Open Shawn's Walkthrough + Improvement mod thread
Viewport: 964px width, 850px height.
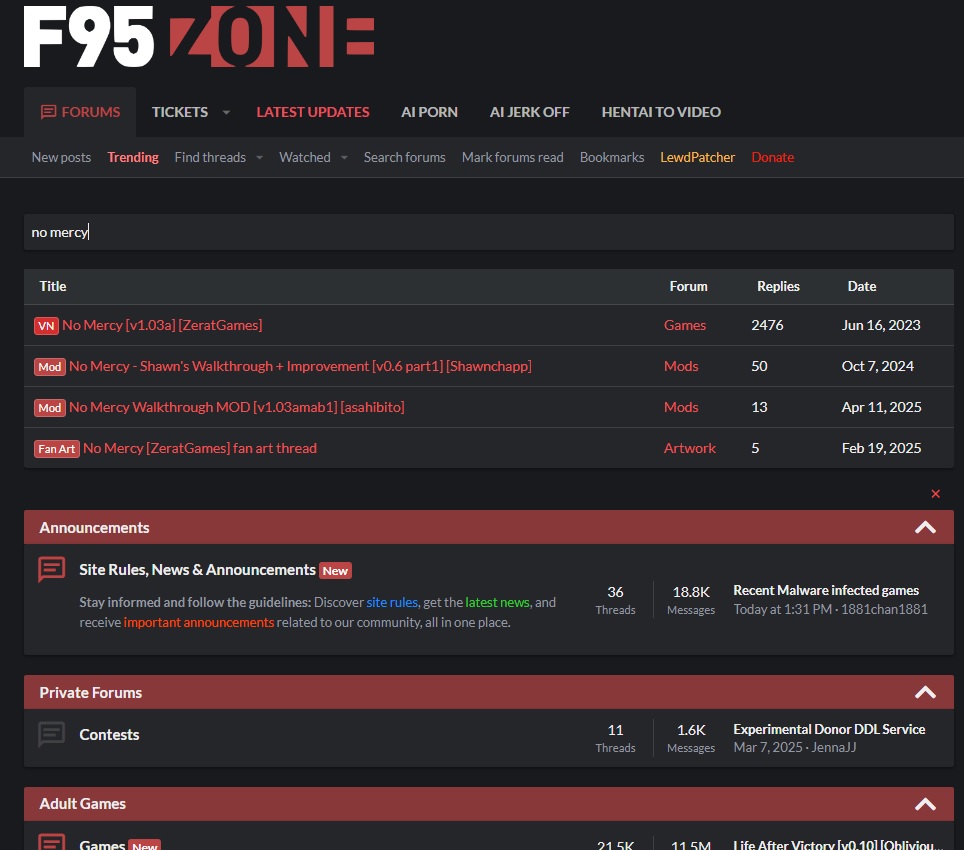point(300,366)
